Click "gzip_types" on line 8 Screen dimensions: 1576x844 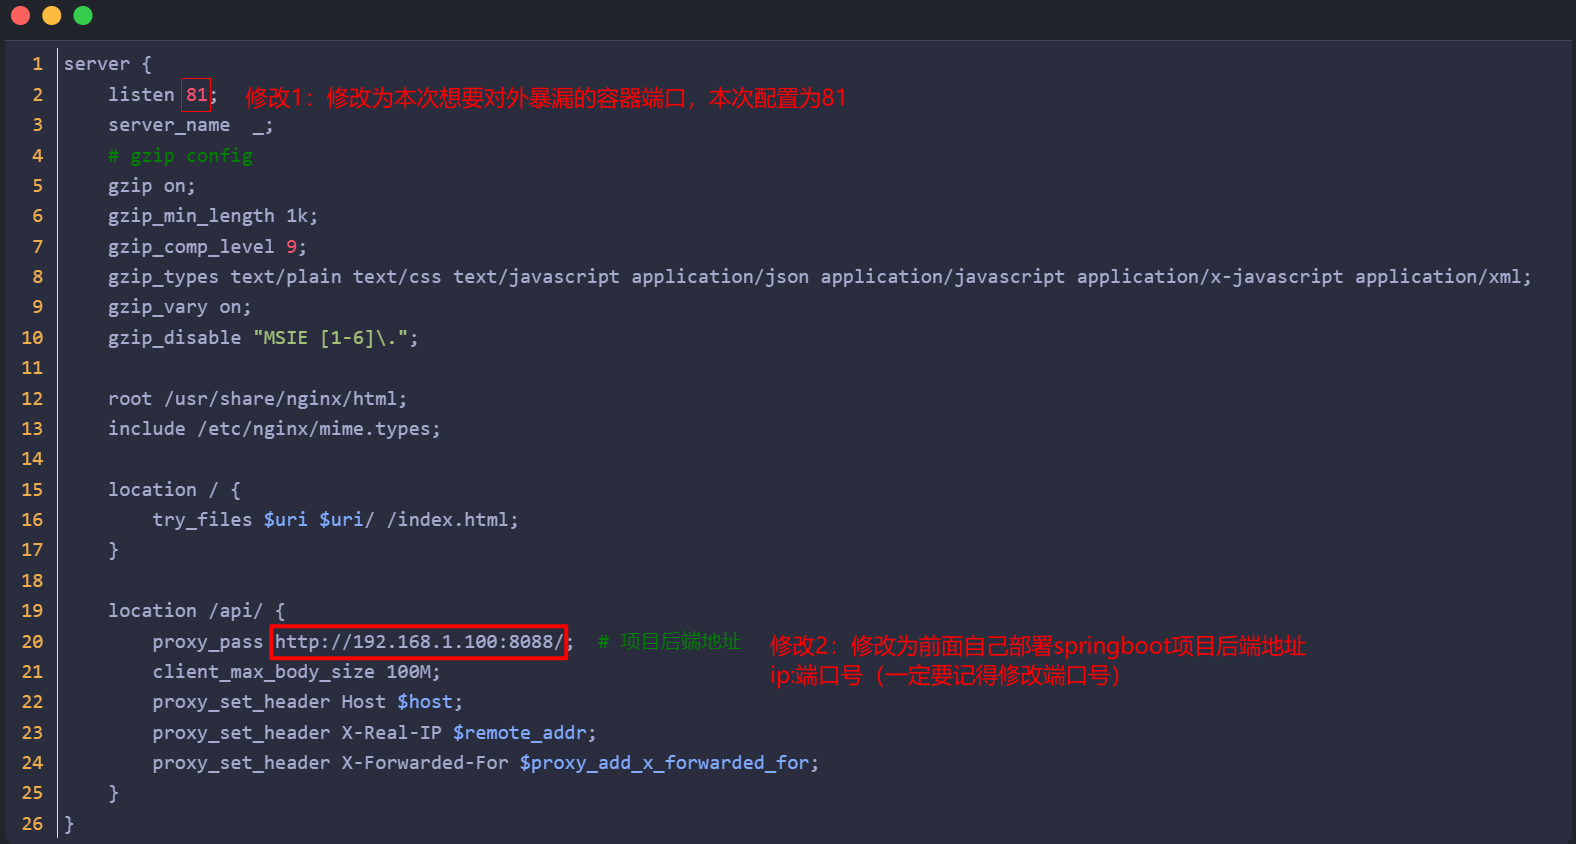(x=163, y=277)
